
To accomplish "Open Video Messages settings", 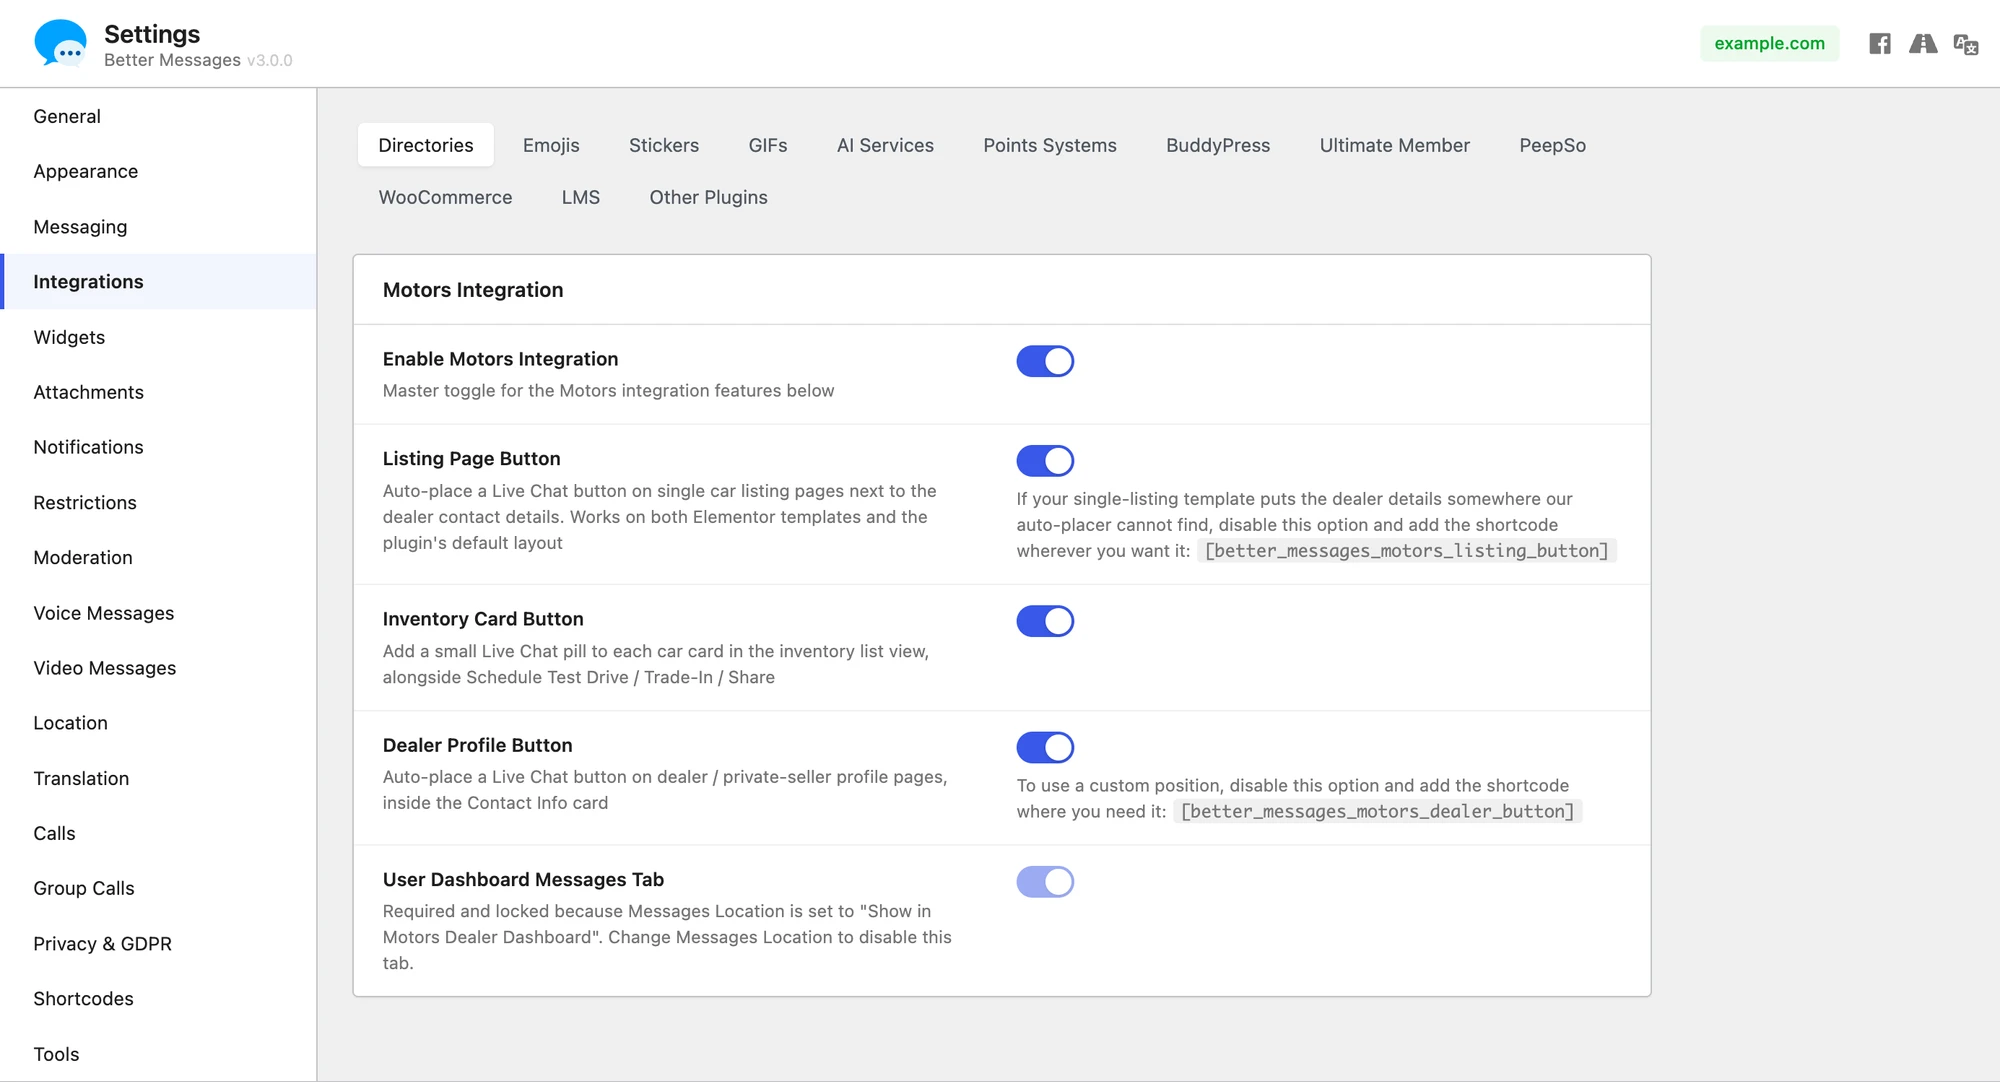I will click(158, 668).
